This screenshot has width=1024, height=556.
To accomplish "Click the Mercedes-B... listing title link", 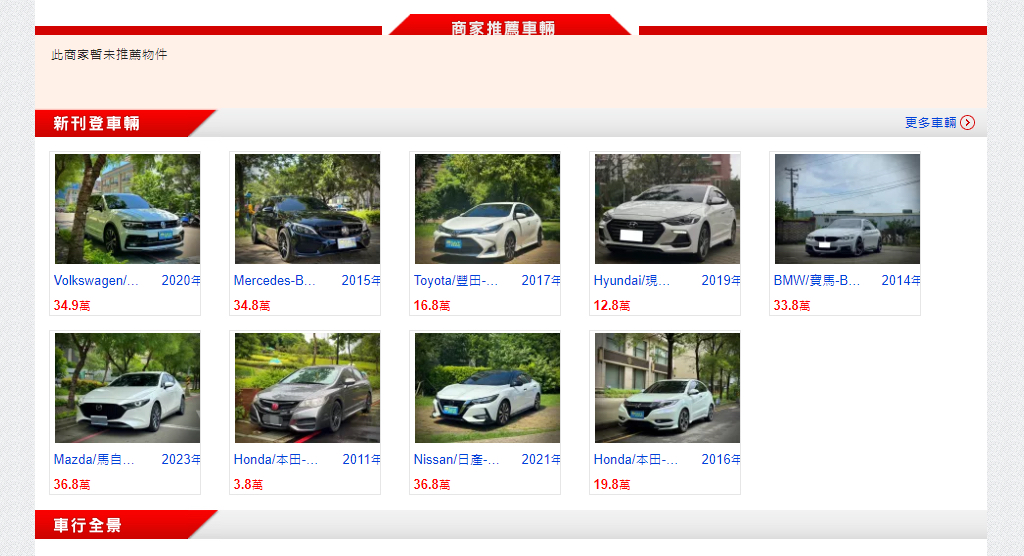I will point(274,280).
